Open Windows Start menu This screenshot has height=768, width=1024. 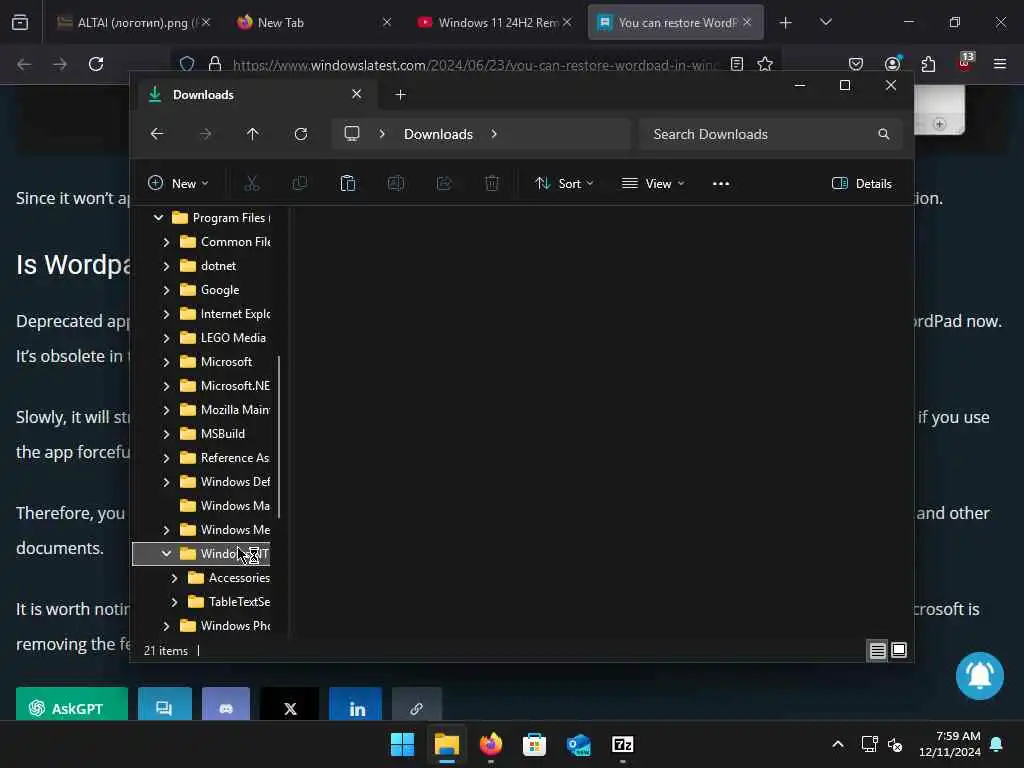(x=402, y=744)
